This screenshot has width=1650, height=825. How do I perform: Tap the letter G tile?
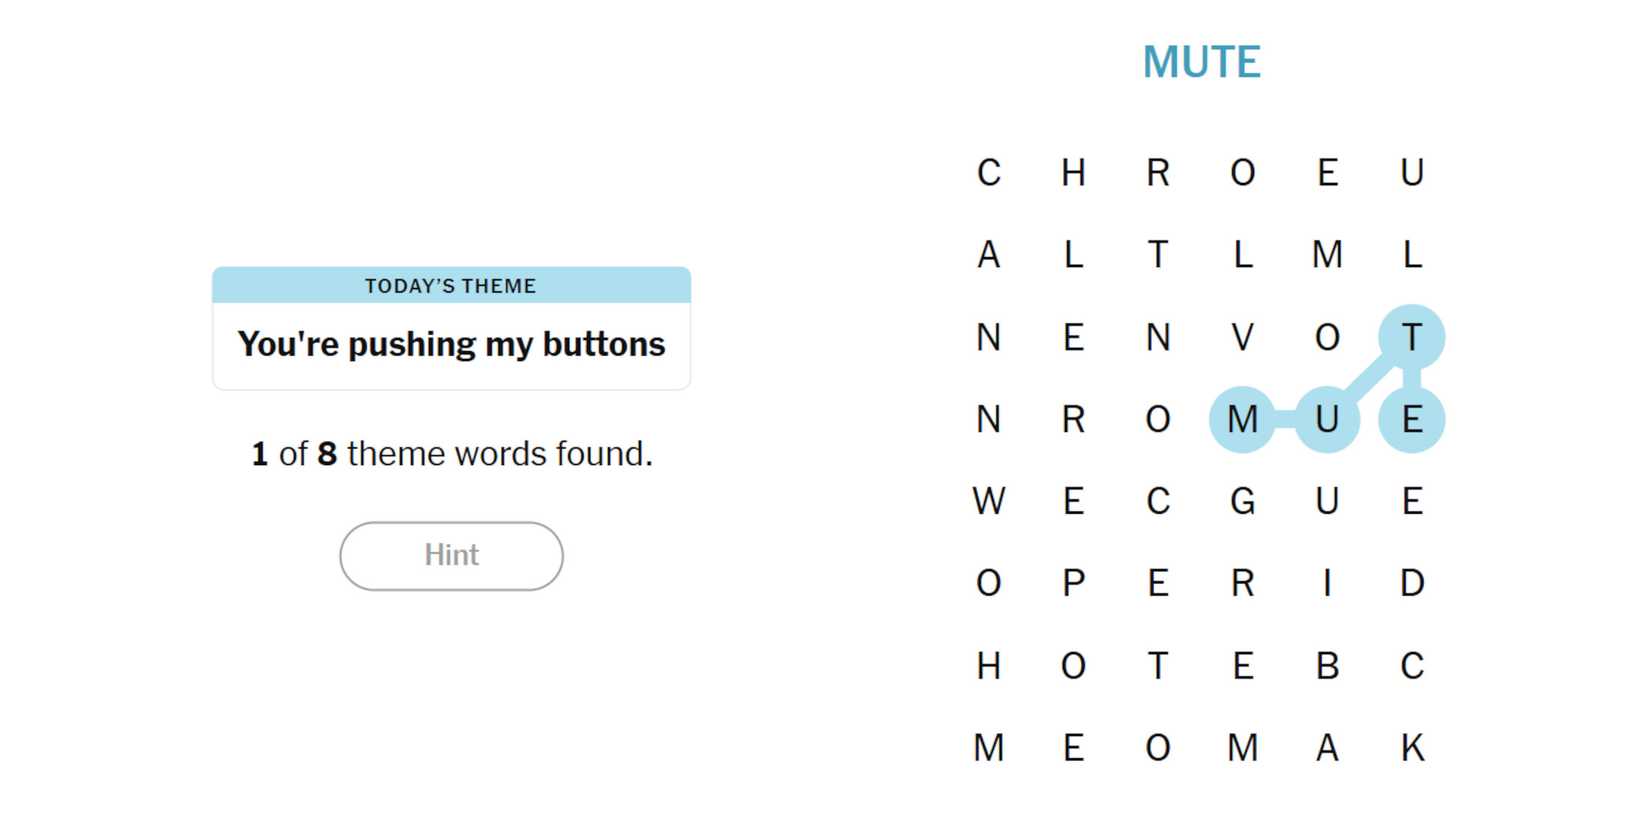pos(1242,501)
